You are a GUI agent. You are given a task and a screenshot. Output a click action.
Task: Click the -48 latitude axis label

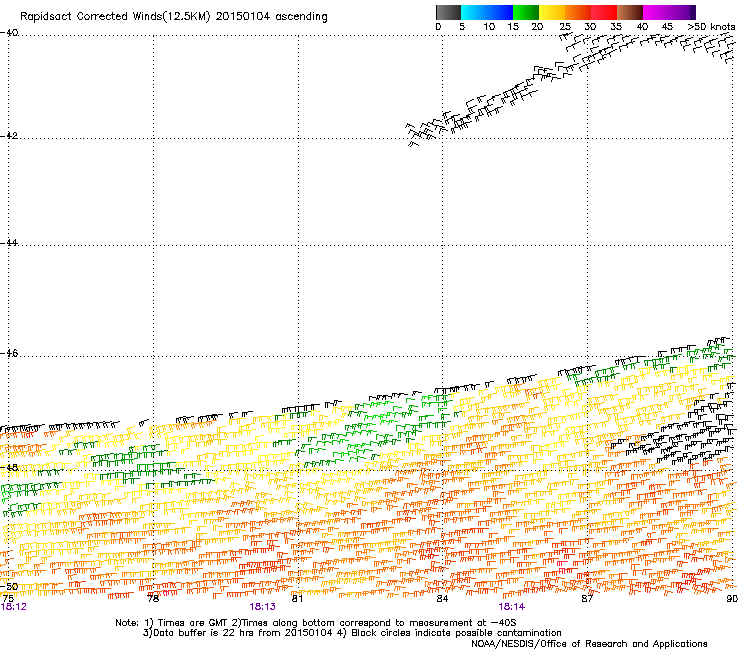click(9, 467)
